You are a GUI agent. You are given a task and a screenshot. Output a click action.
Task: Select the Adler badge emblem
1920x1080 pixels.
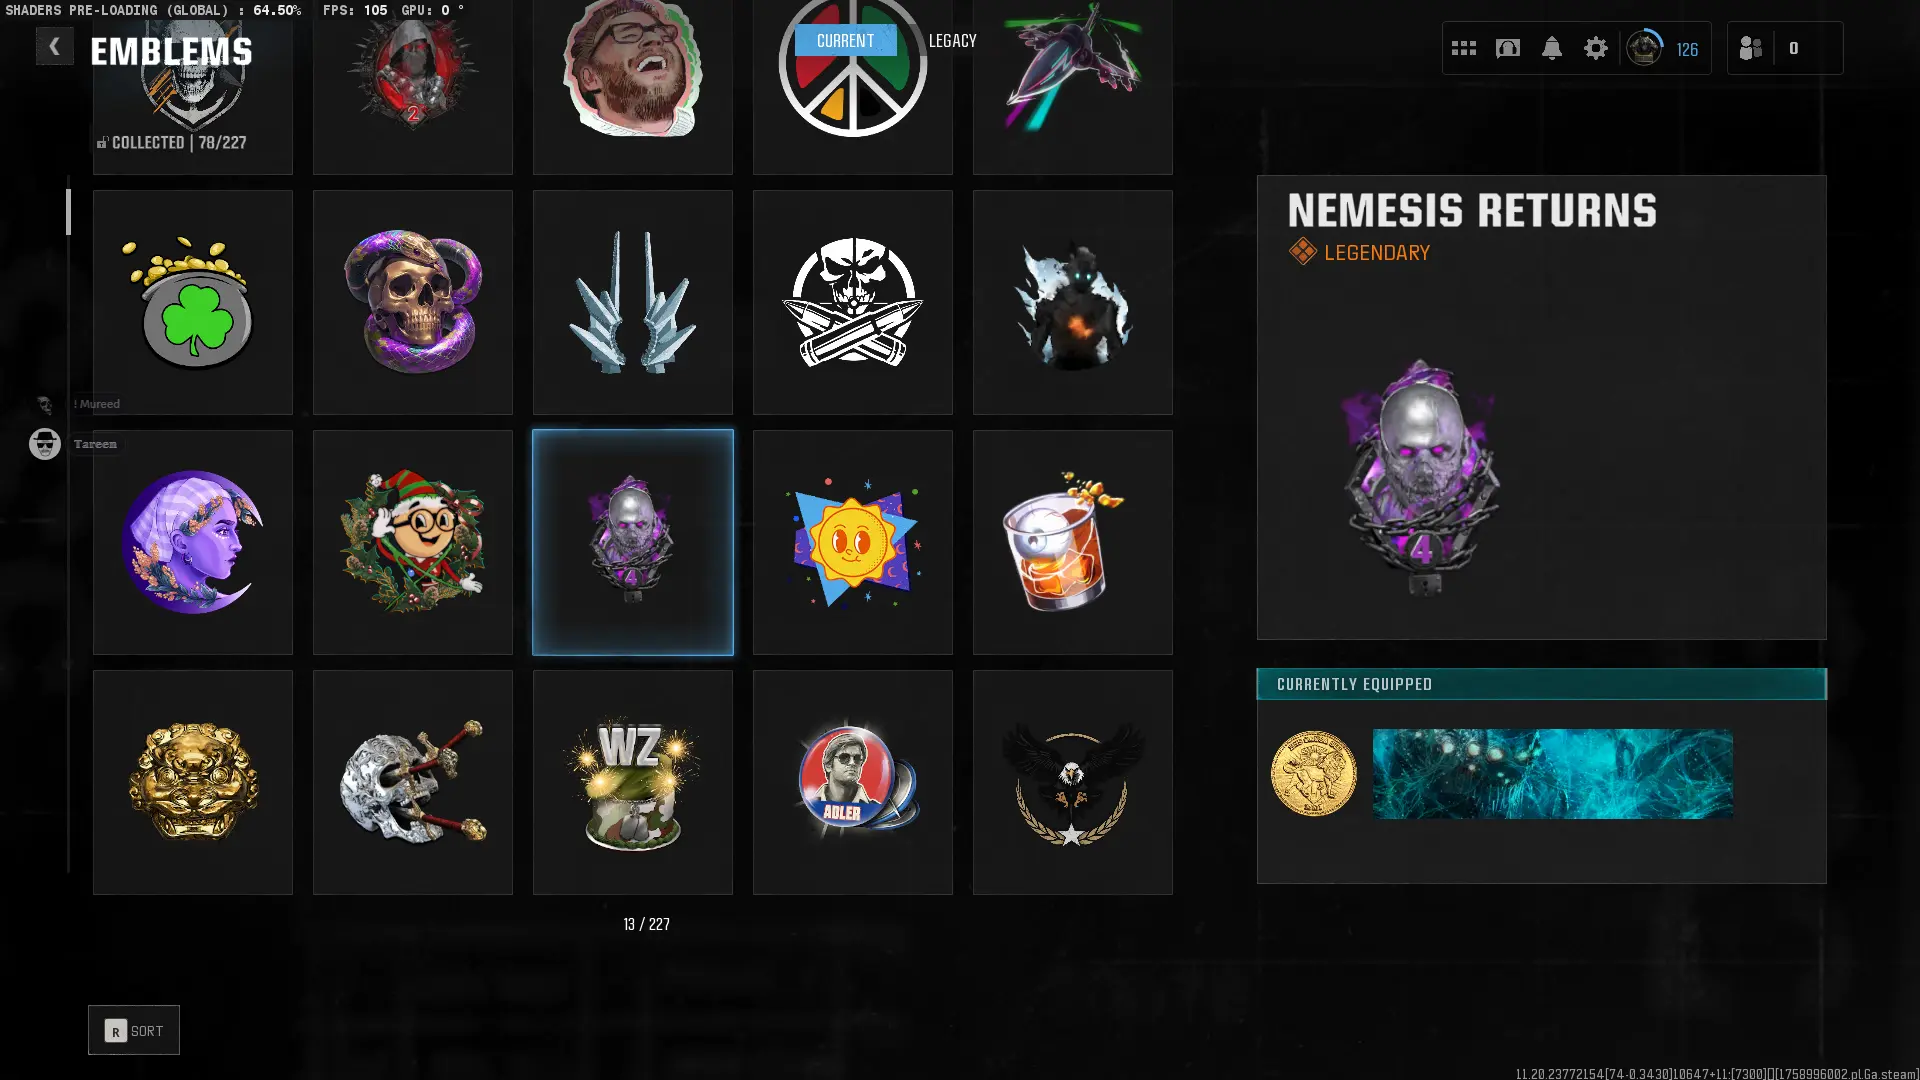(853, 782)
